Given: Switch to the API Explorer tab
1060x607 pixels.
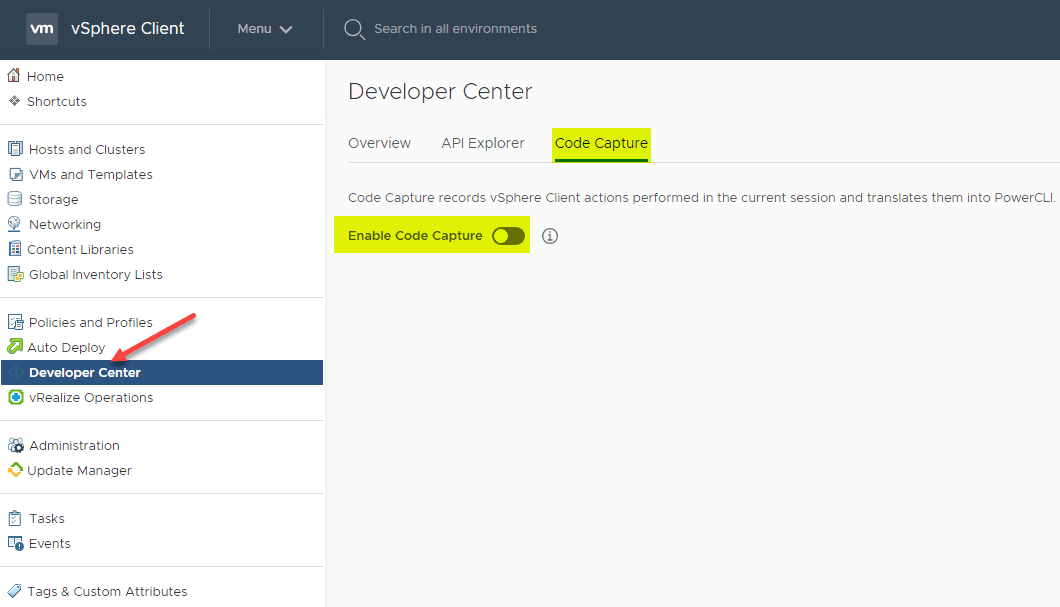Looking at the screenshot, I should (x=483, y=143).
